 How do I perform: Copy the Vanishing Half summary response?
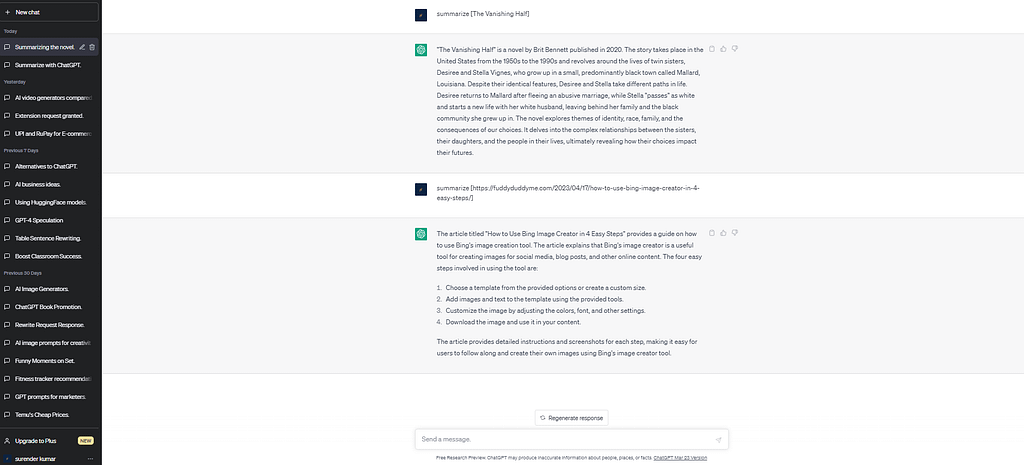(x=711, y=48)
